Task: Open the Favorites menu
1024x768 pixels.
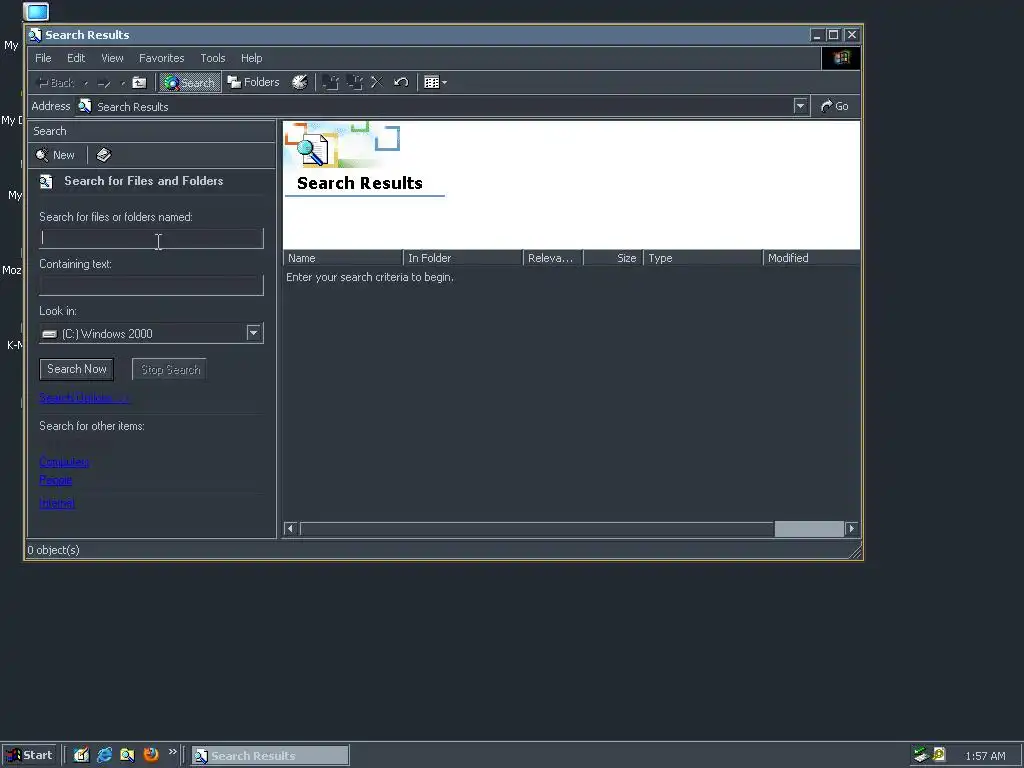Action: click(x=161, y=58)
